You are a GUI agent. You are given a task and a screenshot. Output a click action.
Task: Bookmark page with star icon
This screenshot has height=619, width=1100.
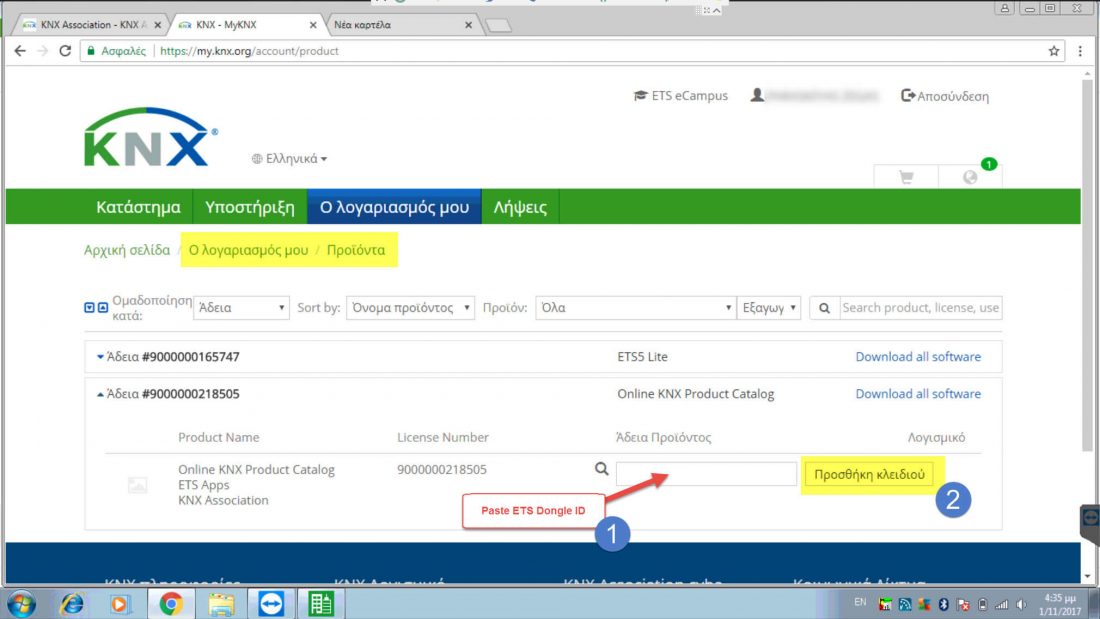tap(1054, 51)
